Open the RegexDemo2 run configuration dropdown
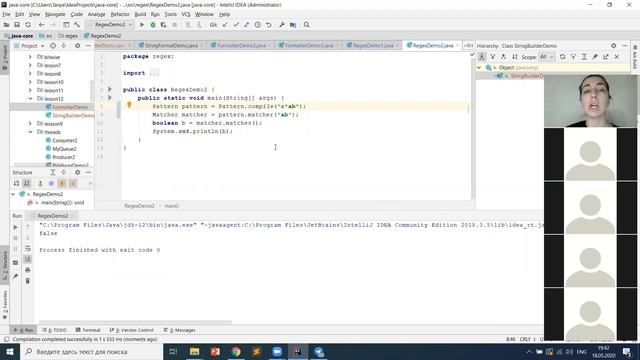 click(x=110, y=25)
